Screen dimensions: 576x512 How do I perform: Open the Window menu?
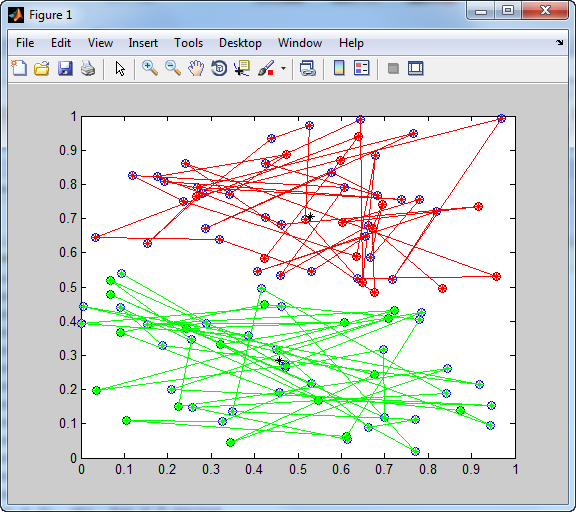click(x=300, y=43)
